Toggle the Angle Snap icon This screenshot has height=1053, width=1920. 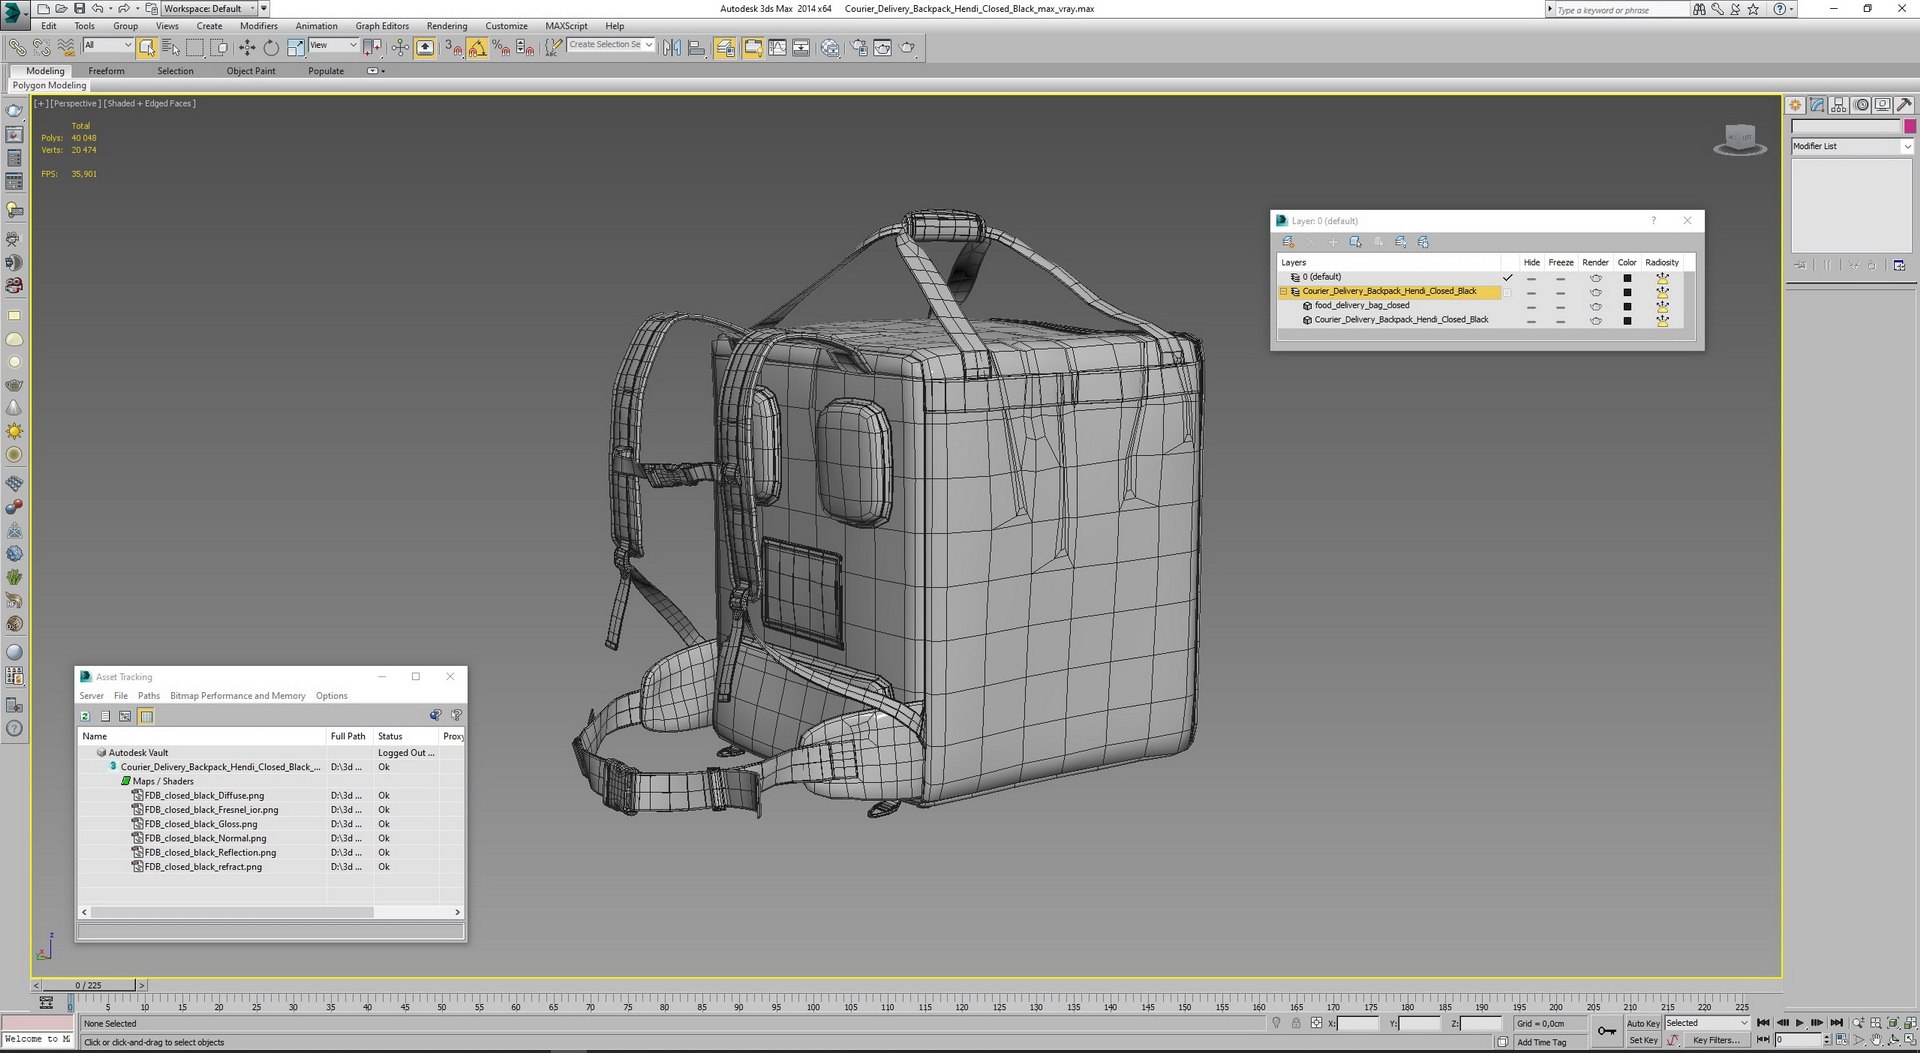click(478, 47)
